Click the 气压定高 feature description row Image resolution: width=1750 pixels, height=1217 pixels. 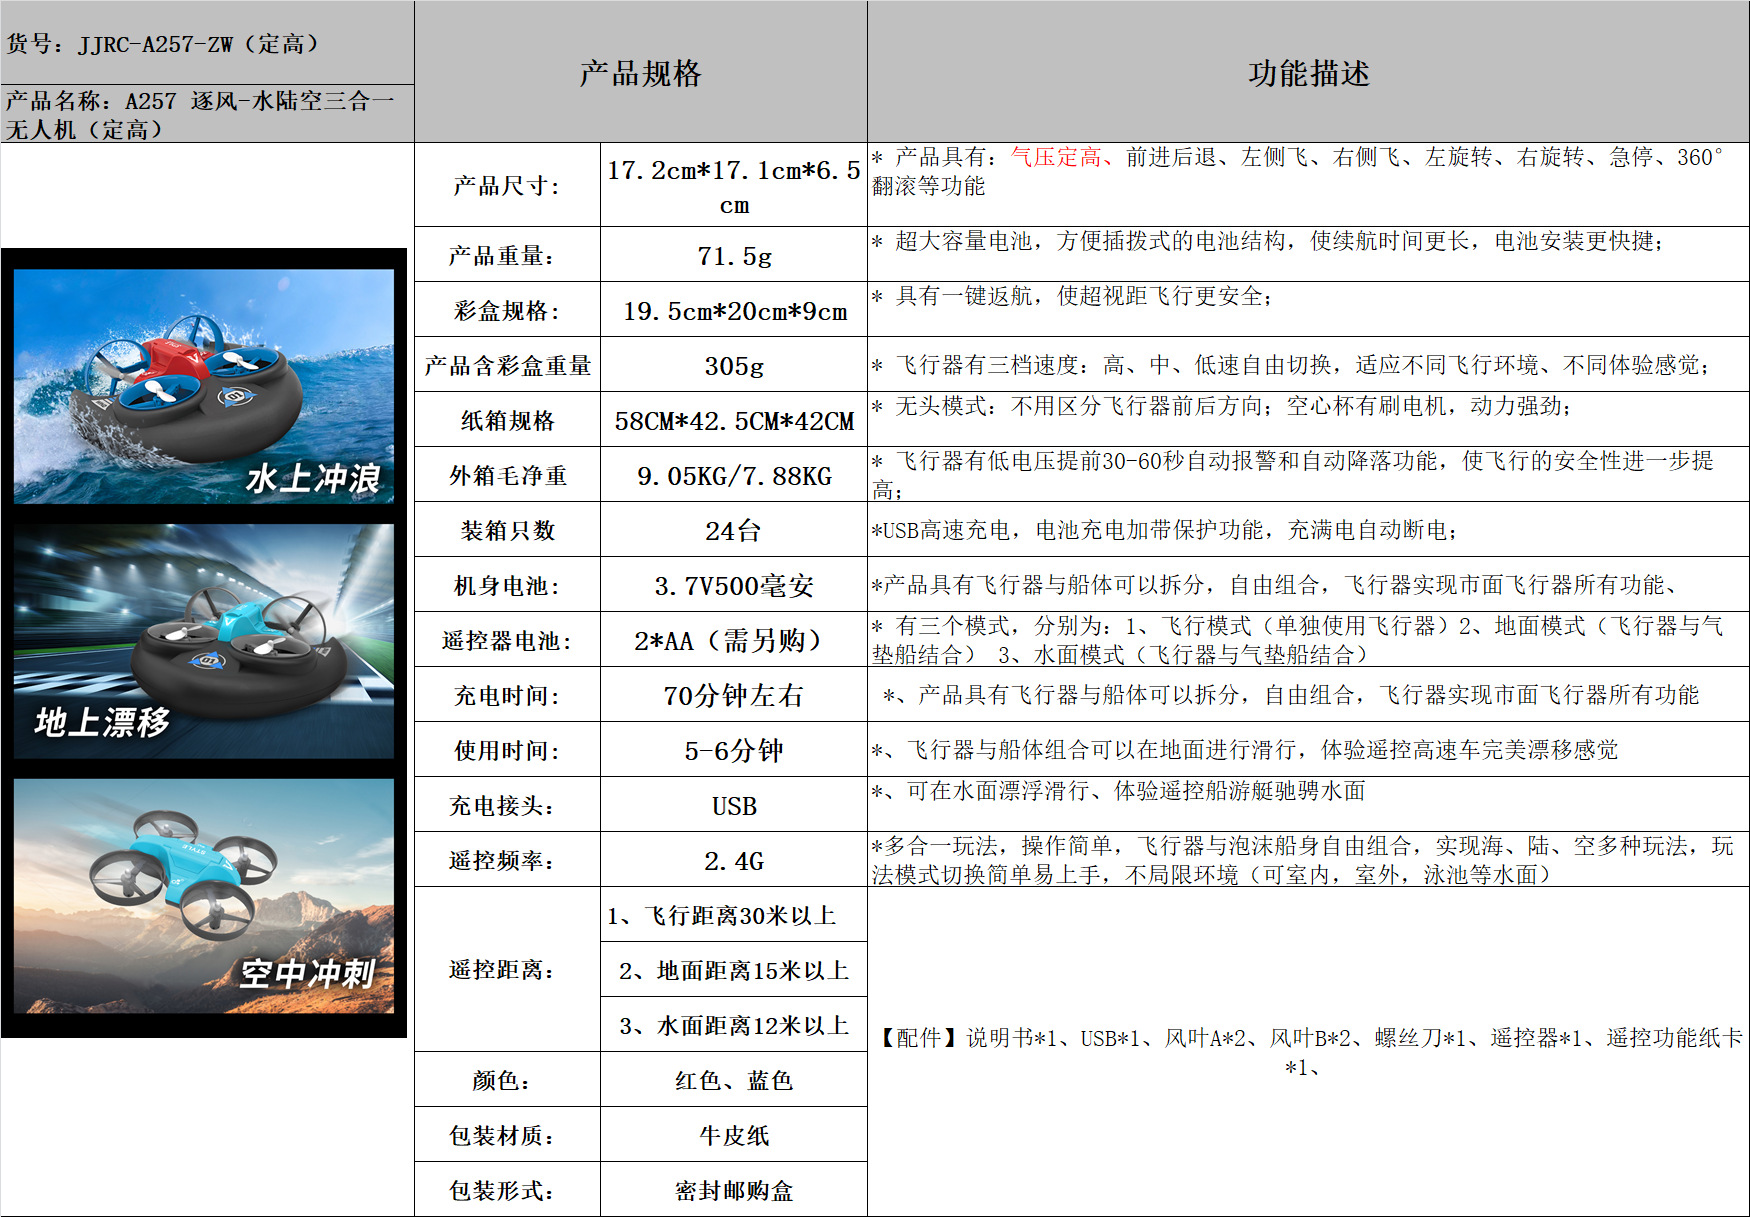1308,185
